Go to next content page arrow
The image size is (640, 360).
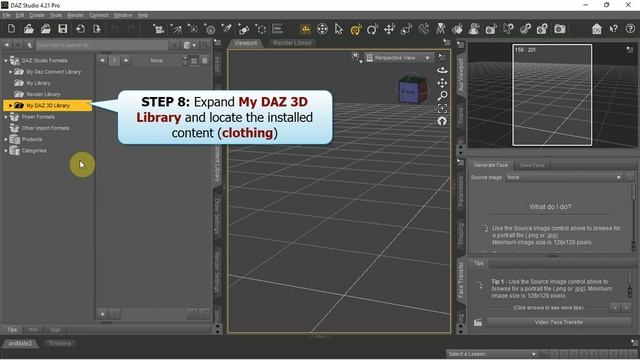coord(126,60)
